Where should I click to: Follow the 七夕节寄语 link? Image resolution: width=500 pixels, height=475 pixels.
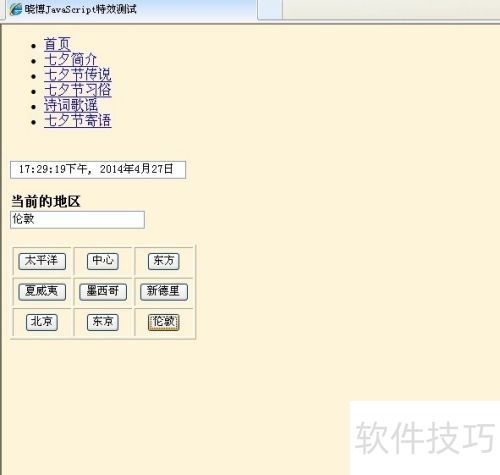pyautogui.click(x=78, y=120)
